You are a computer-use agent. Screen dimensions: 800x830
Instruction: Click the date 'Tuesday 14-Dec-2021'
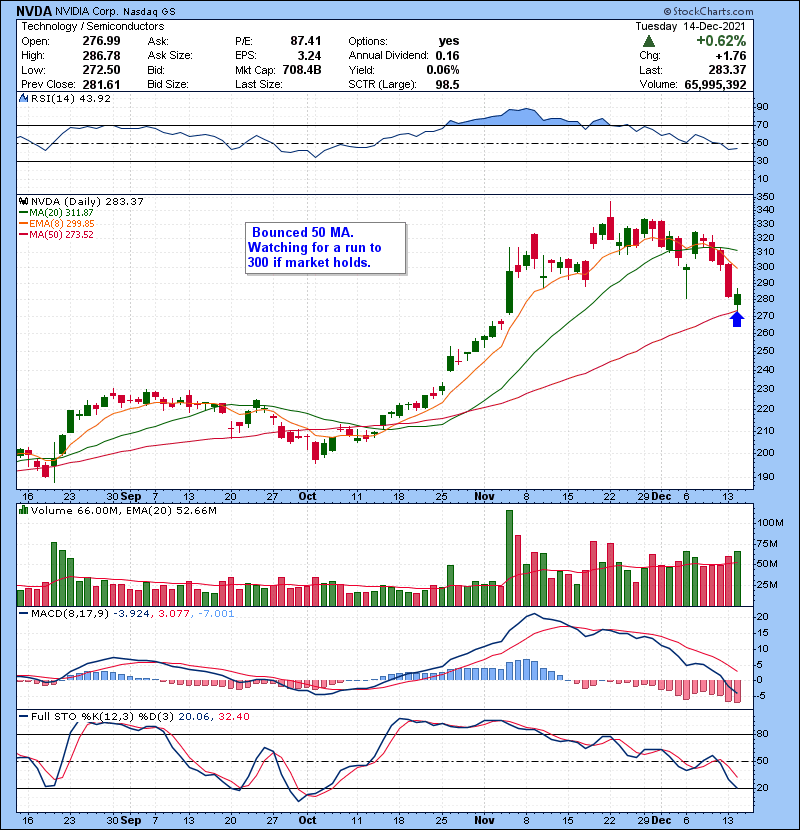pos(690,26)
